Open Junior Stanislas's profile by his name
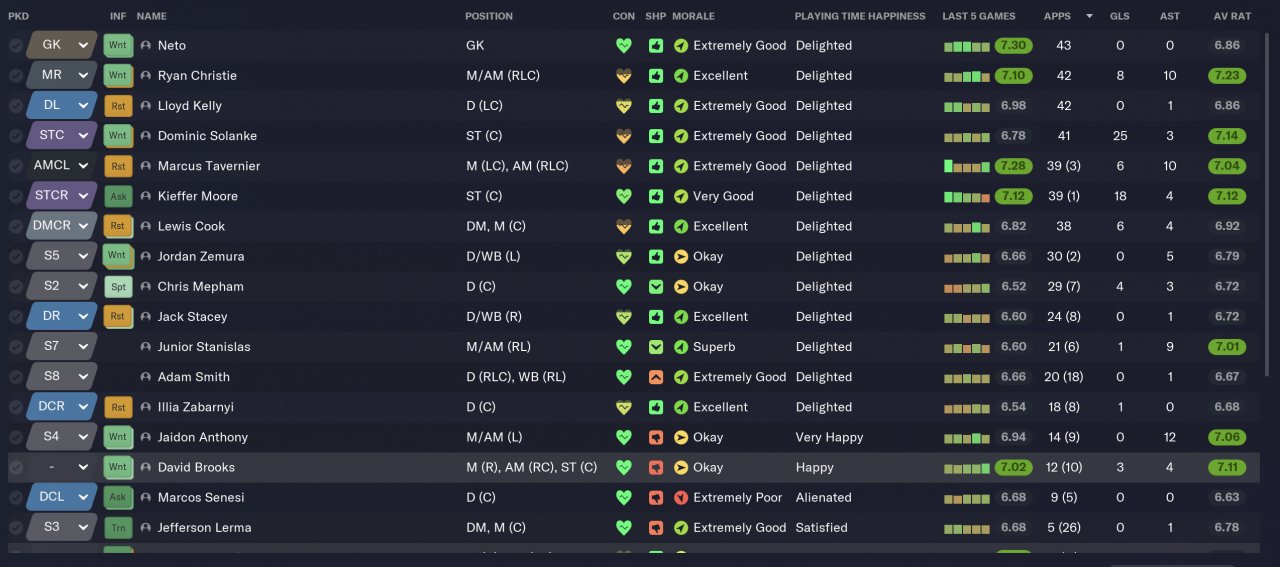The width and height of the screenshot is (1280, 567). [x=204, y=347]
